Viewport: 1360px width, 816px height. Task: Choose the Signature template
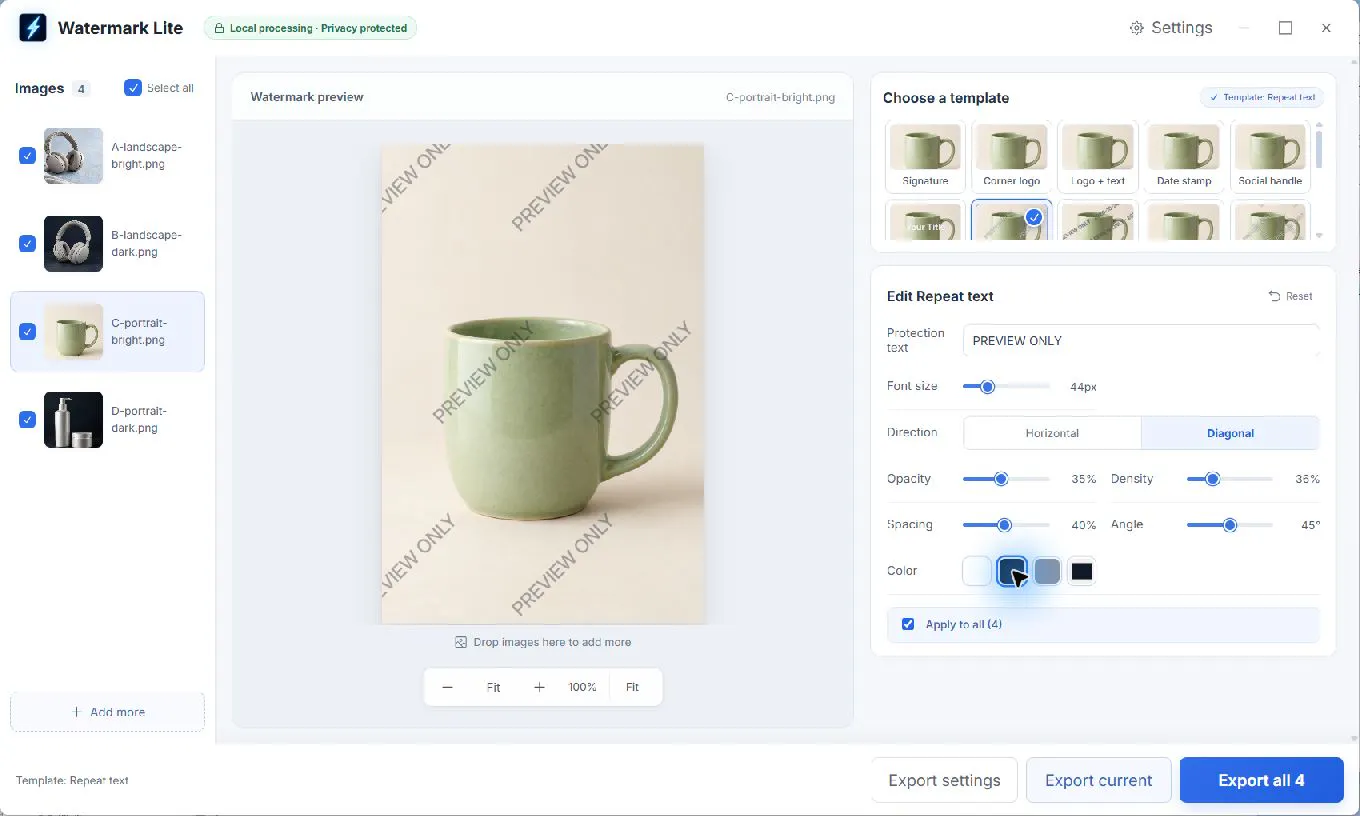(x=925, y=157)
